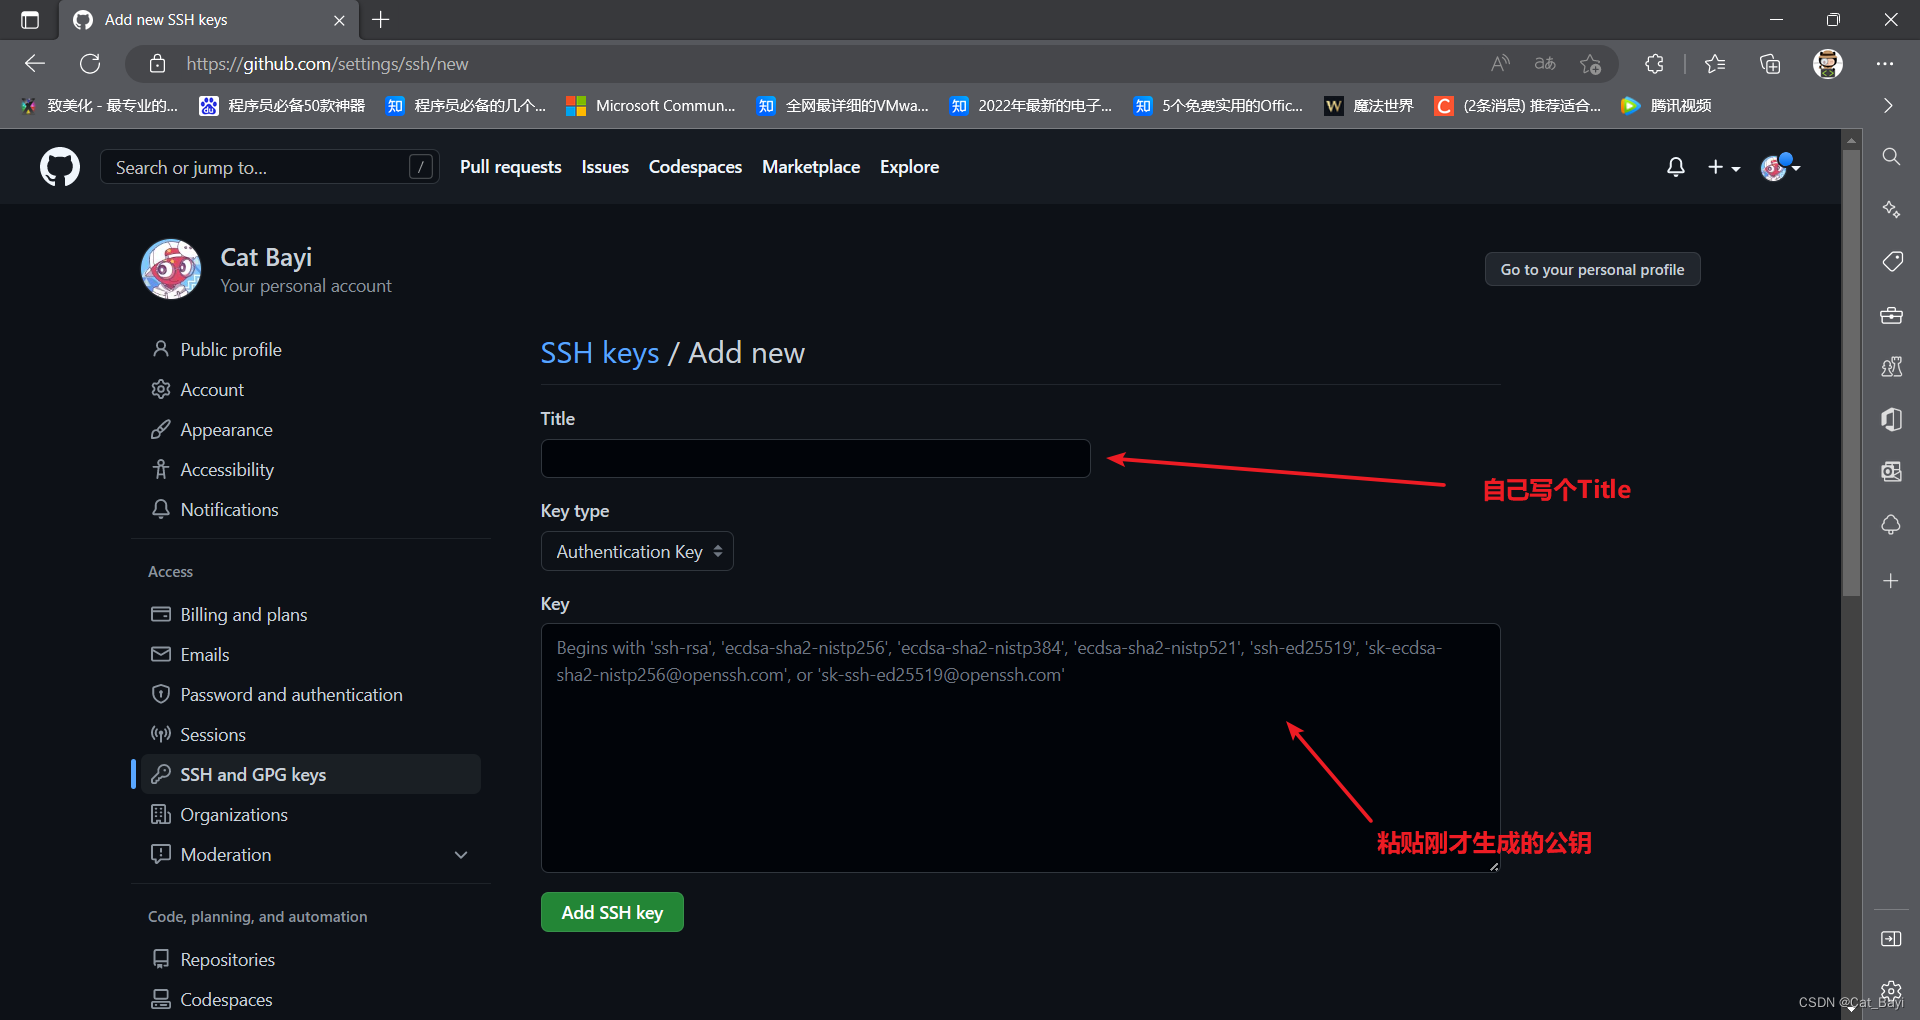Open the collections icon
Image resolution: width=1920 pixels, height=1020 pixels.
coord(1770,64)
